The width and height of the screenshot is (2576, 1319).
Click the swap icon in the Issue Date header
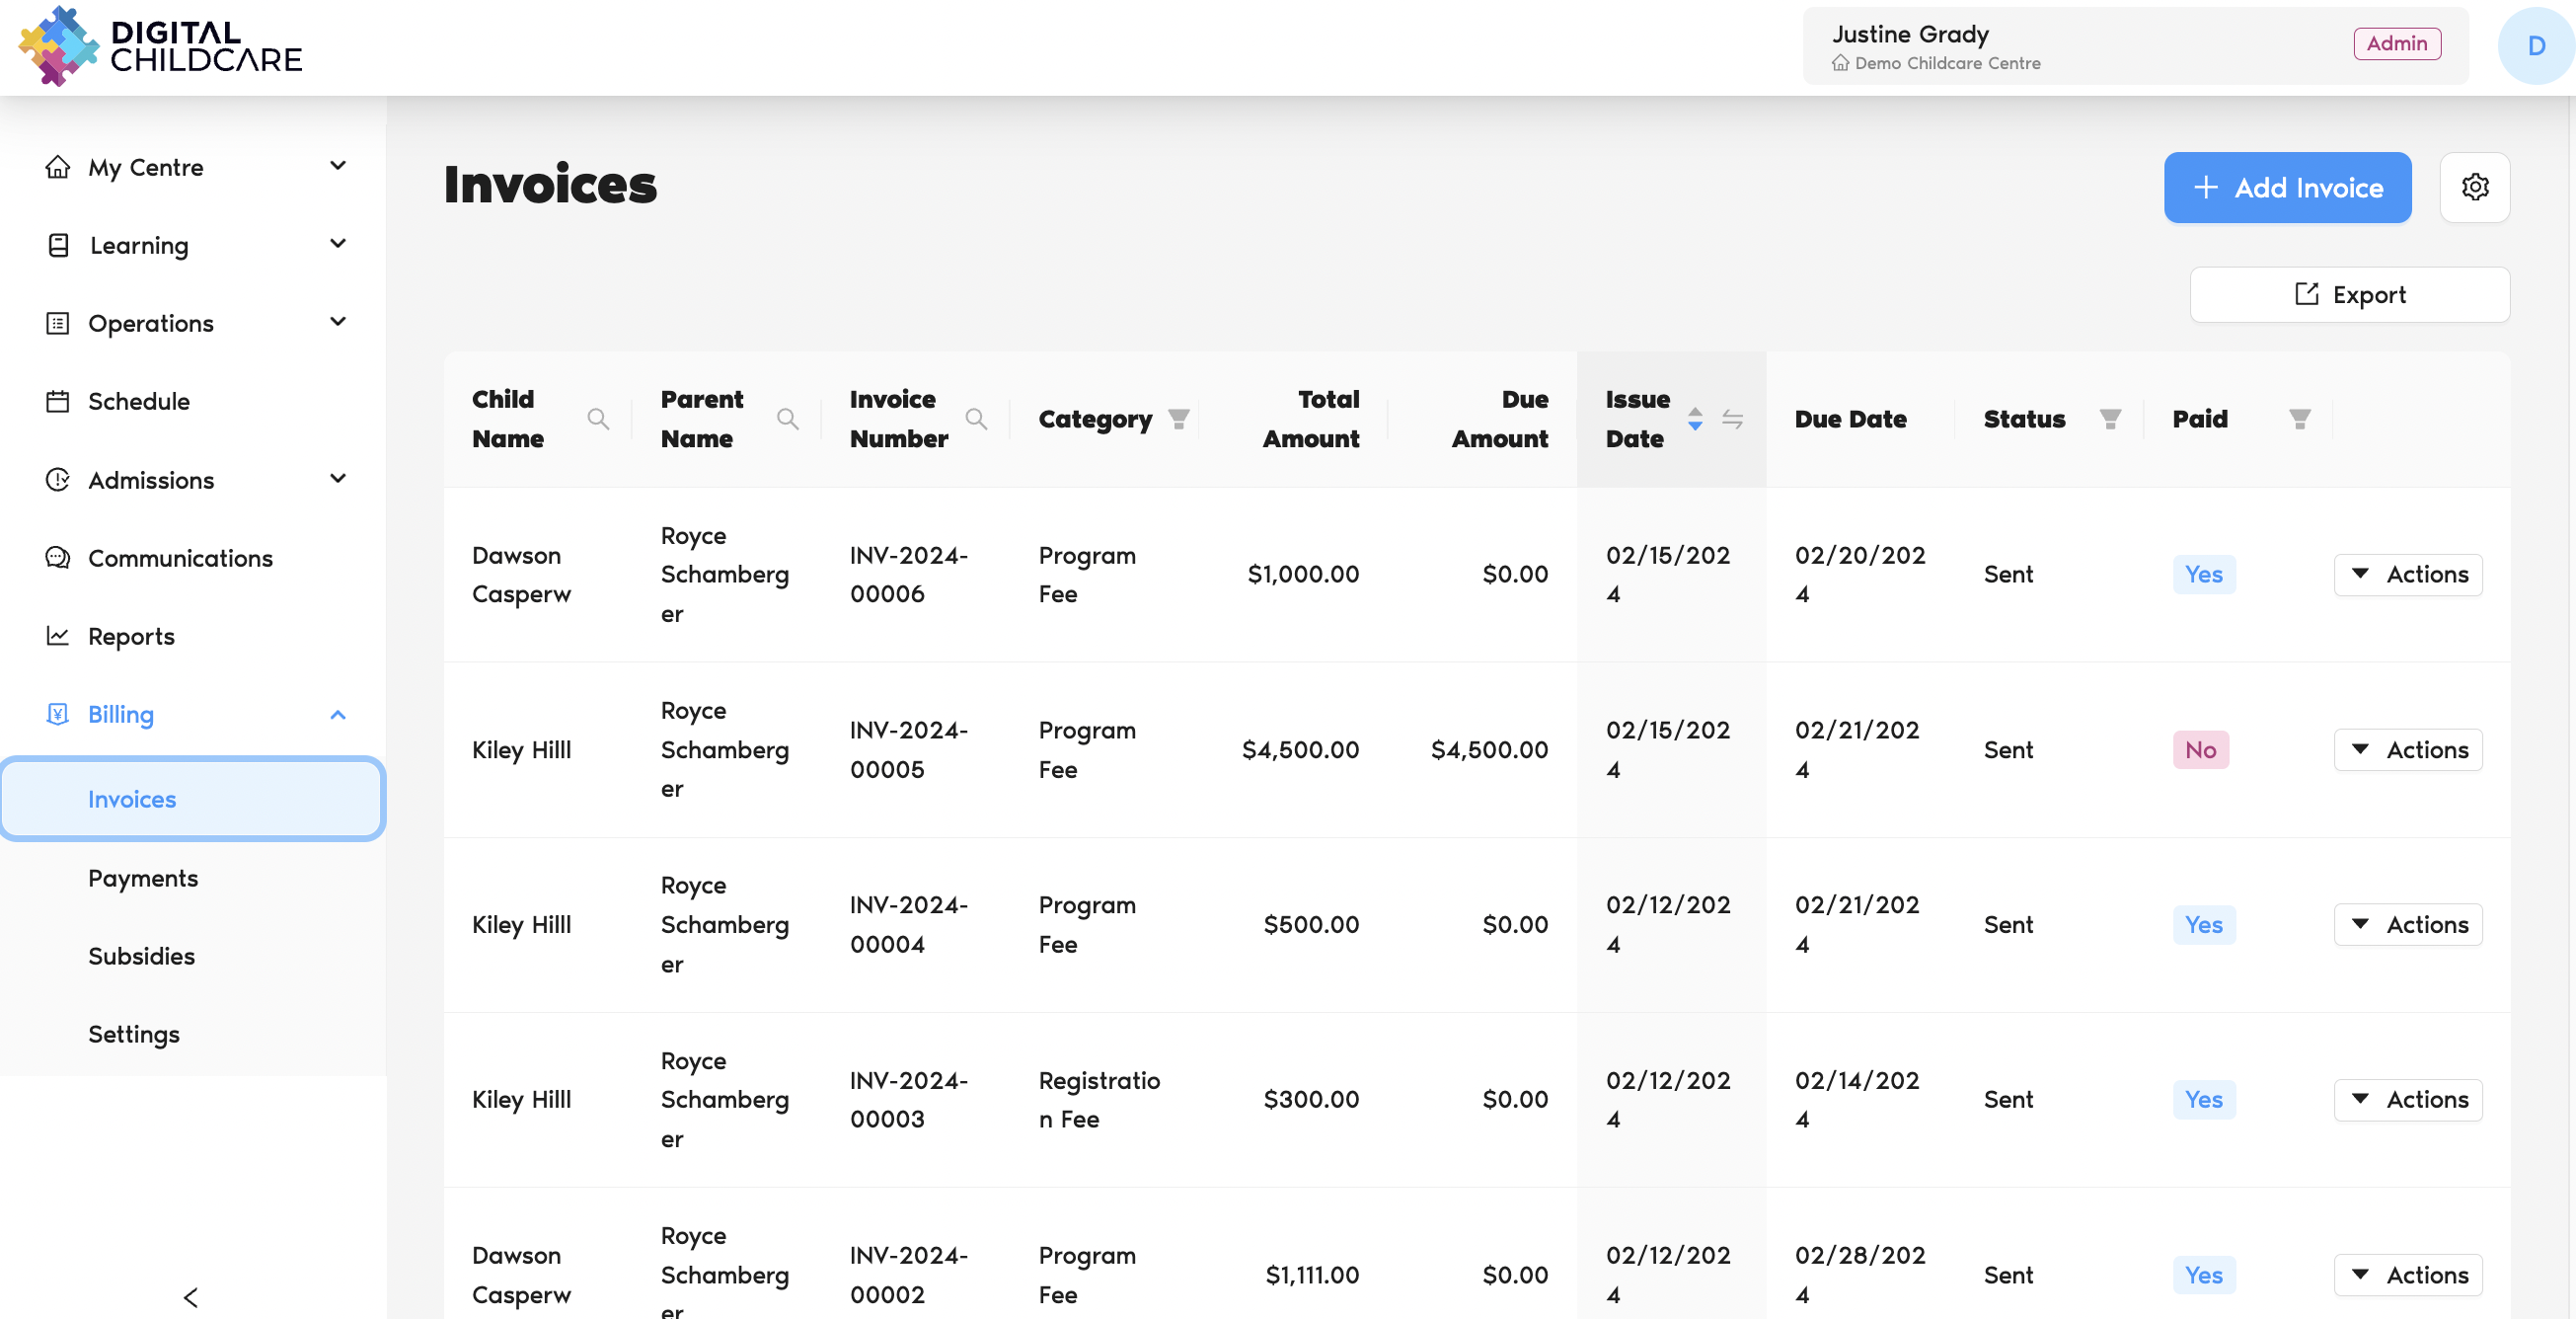(1732, 419)
